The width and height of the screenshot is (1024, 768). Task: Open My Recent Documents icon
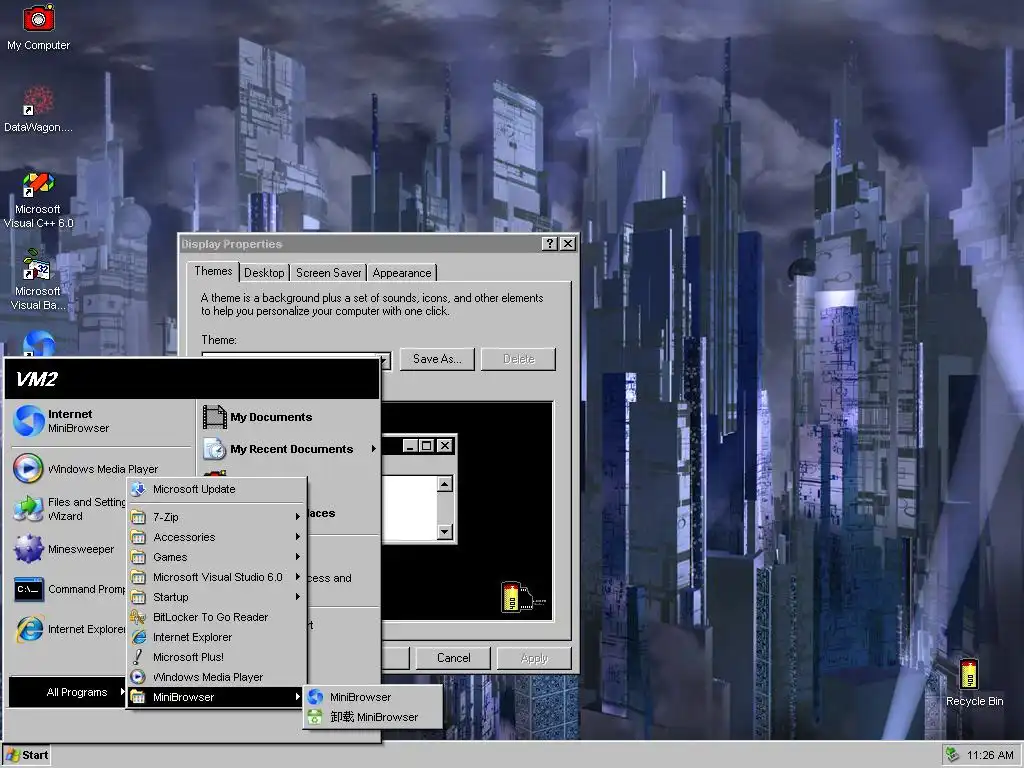(x=215, y=449)
